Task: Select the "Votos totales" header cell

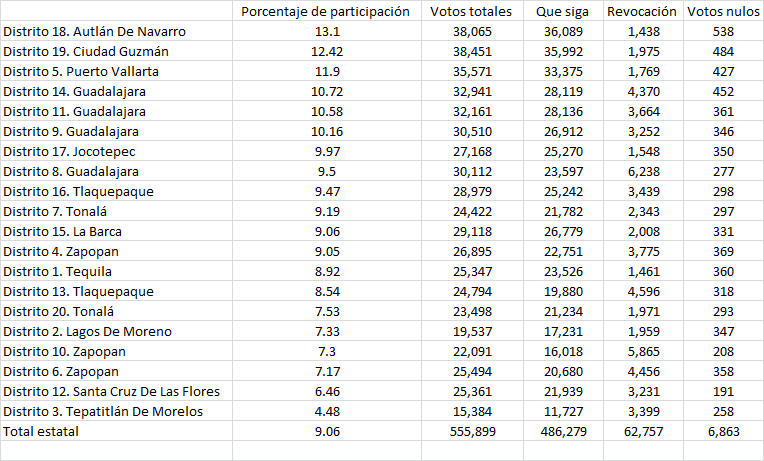Action: click(x=470, y=12)
